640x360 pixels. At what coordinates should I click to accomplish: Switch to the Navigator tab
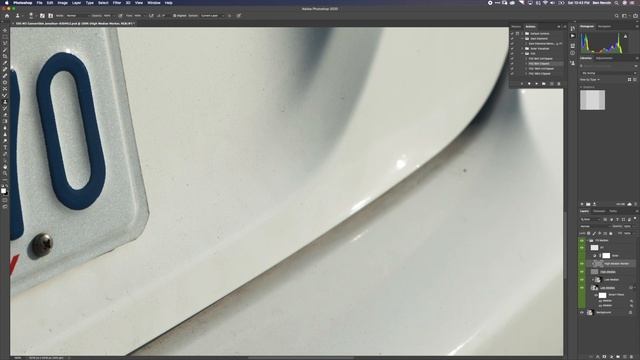[604, 27]
